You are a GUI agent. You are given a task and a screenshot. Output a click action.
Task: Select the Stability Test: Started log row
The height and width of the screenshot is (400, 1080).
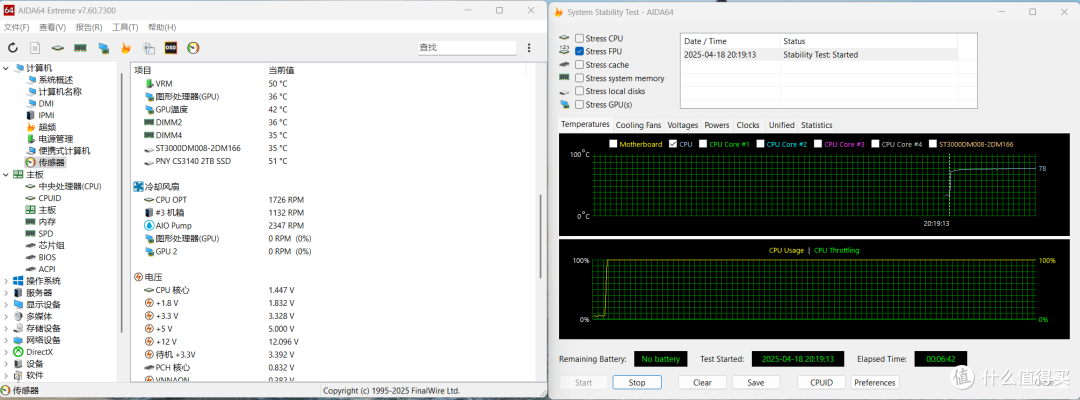[x=819, y=54]
